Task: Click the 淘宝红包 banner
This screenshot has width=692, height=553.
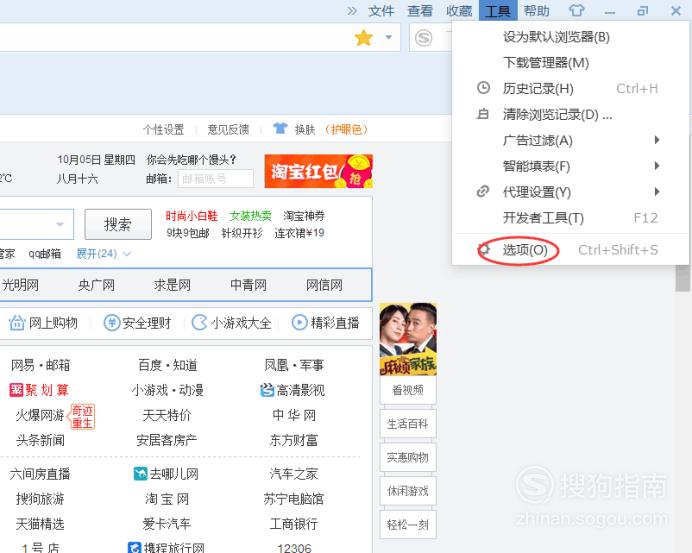Action: pyautogui.click(x=319, y=171)
